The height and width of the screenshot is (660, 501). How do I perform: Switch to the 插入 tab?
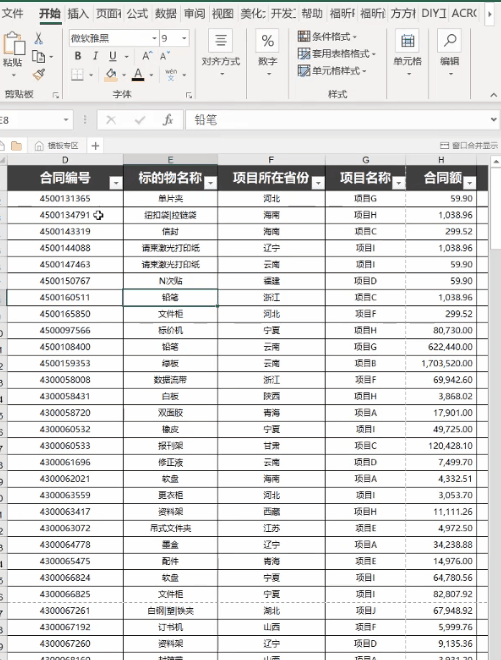tap(78, 13)
